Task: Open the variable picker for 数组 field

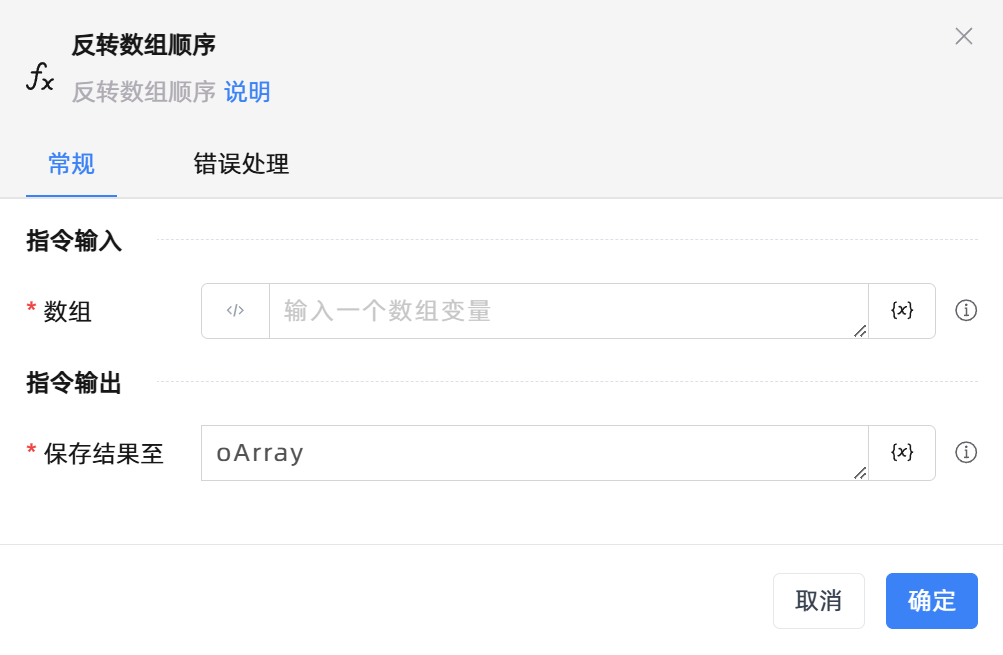Action: click(x=902, y=311)
